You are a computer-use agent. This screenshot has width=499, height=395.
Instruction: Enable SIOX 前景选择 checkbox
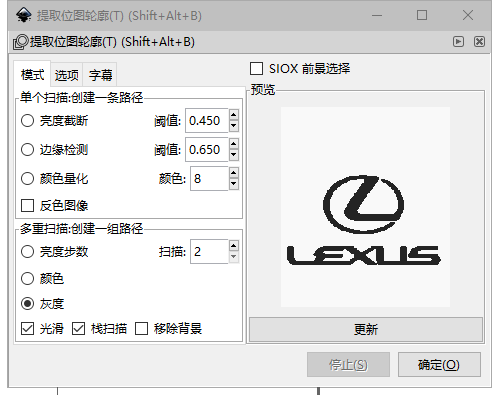click(256, 69)
